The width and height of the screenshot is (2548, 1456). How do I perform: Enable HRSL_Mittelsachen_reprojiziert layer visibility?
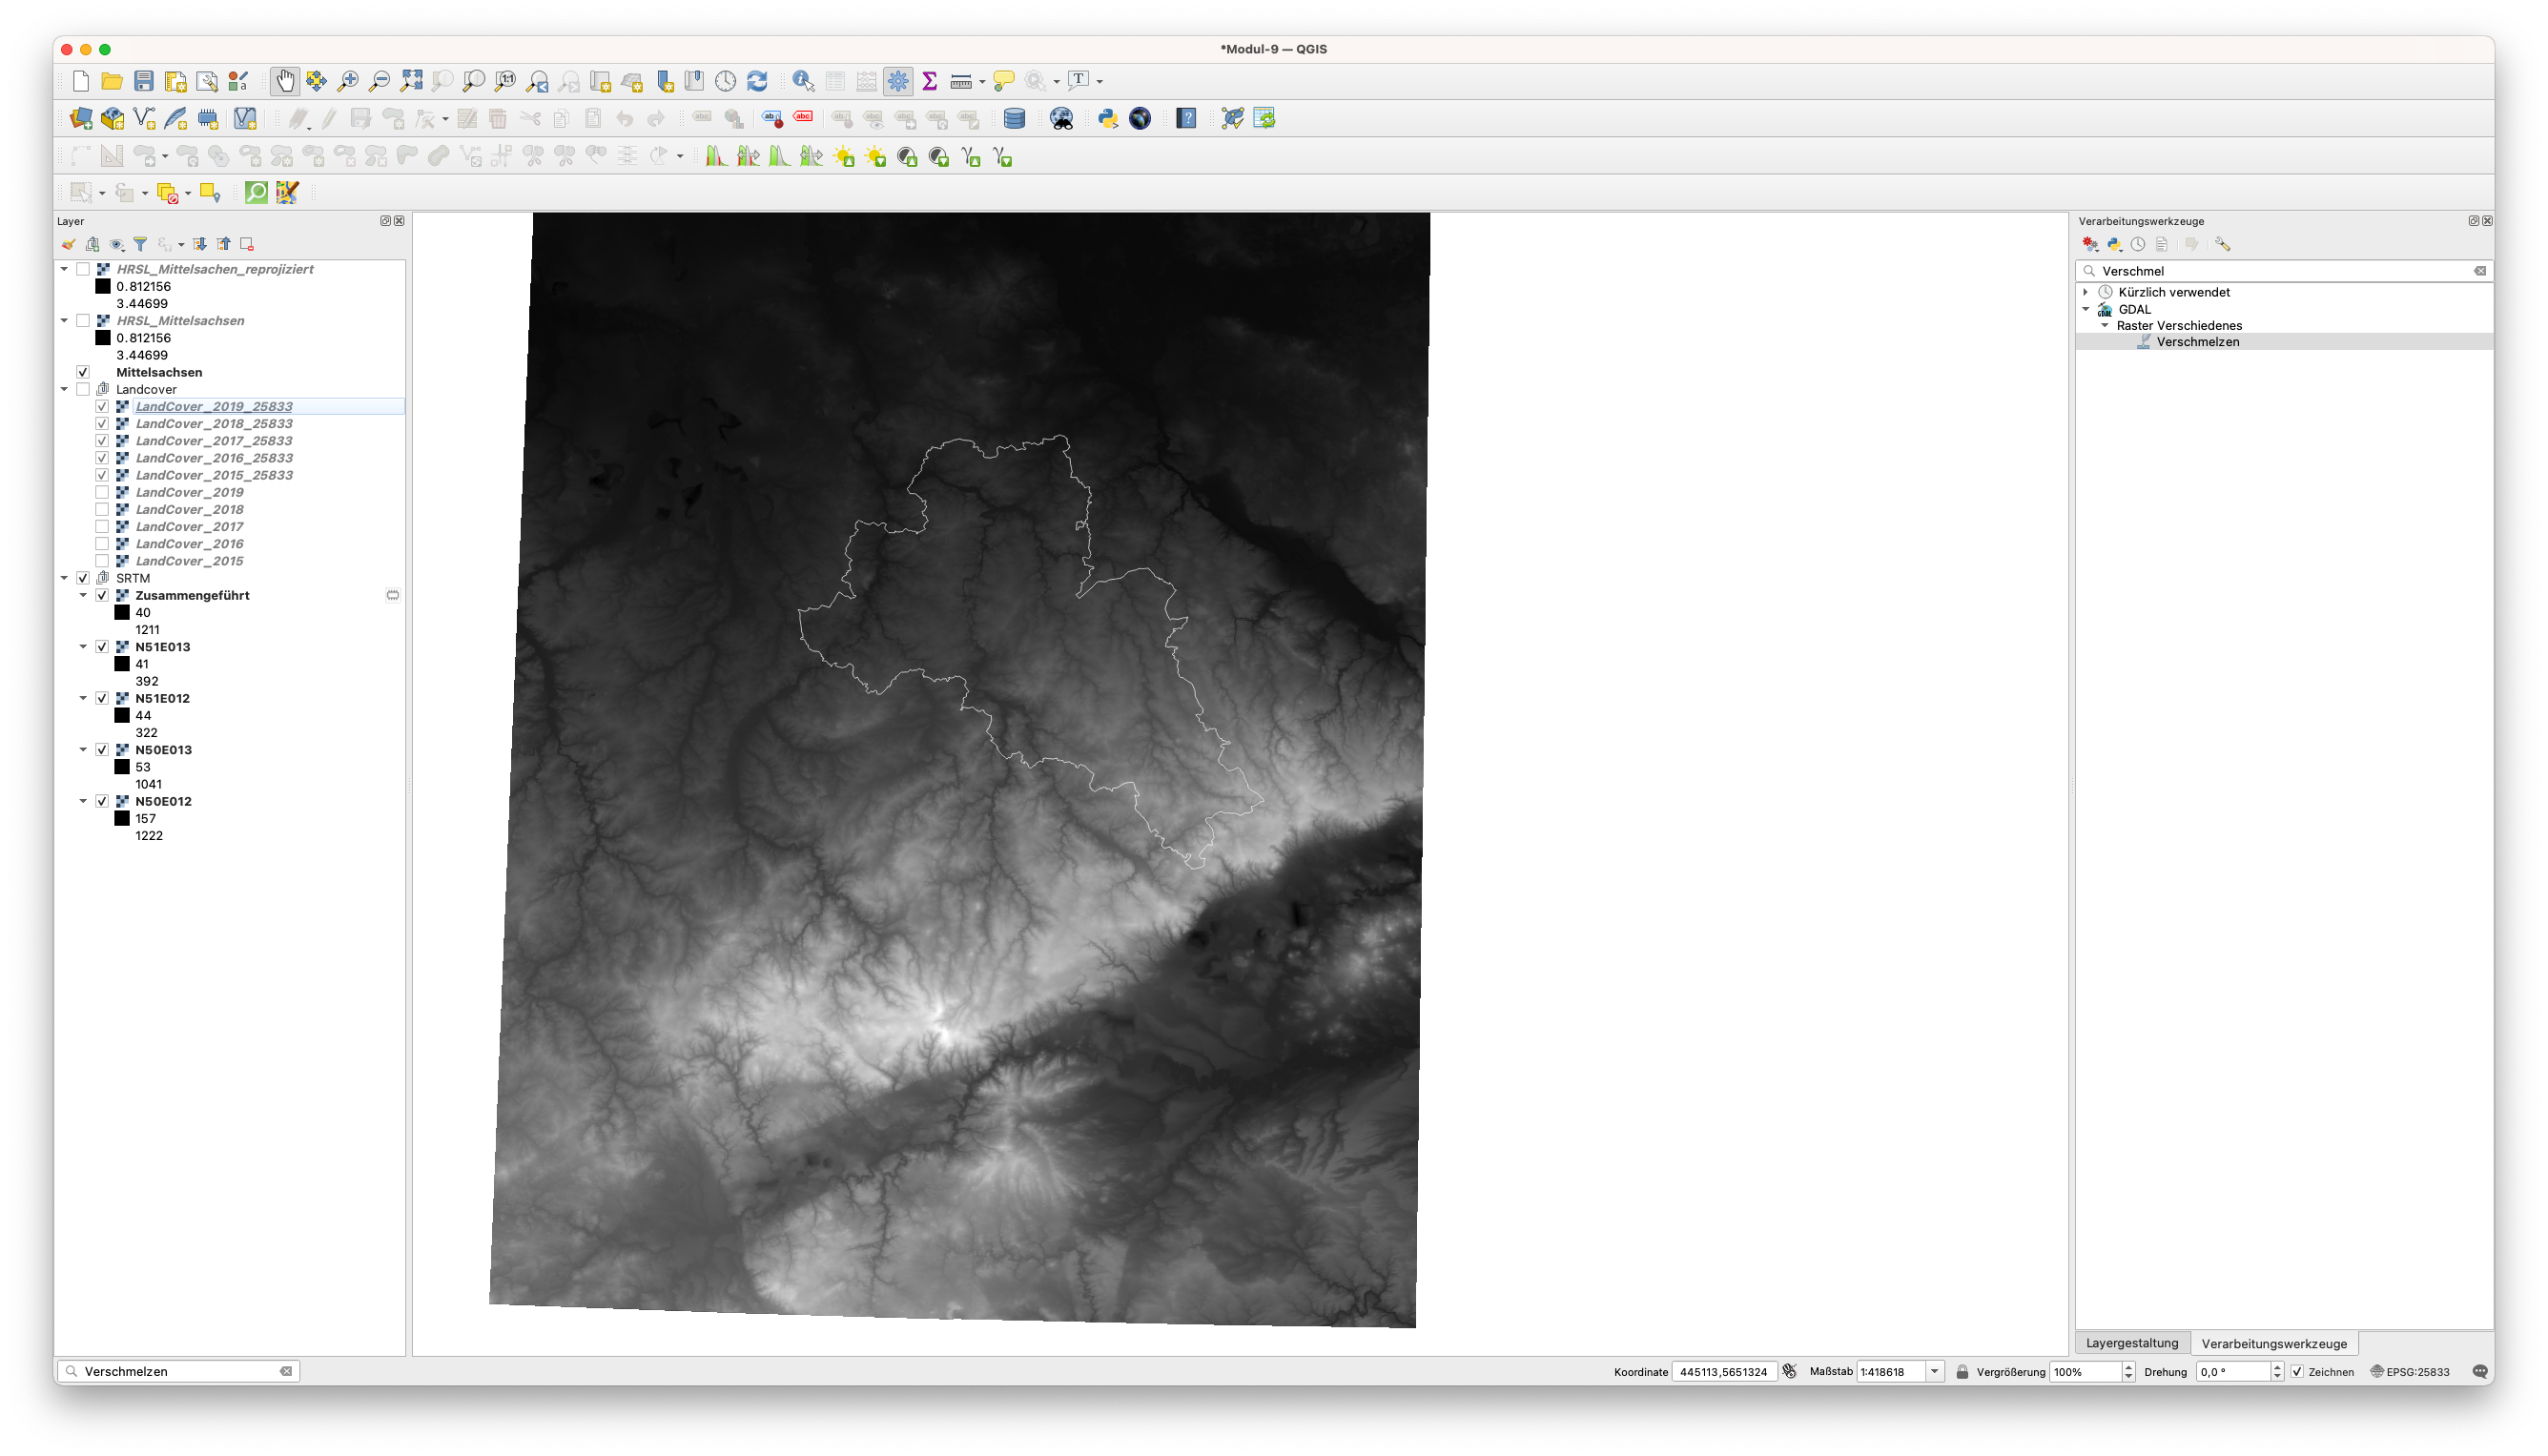pyautogui.click(x=83, y=269)
